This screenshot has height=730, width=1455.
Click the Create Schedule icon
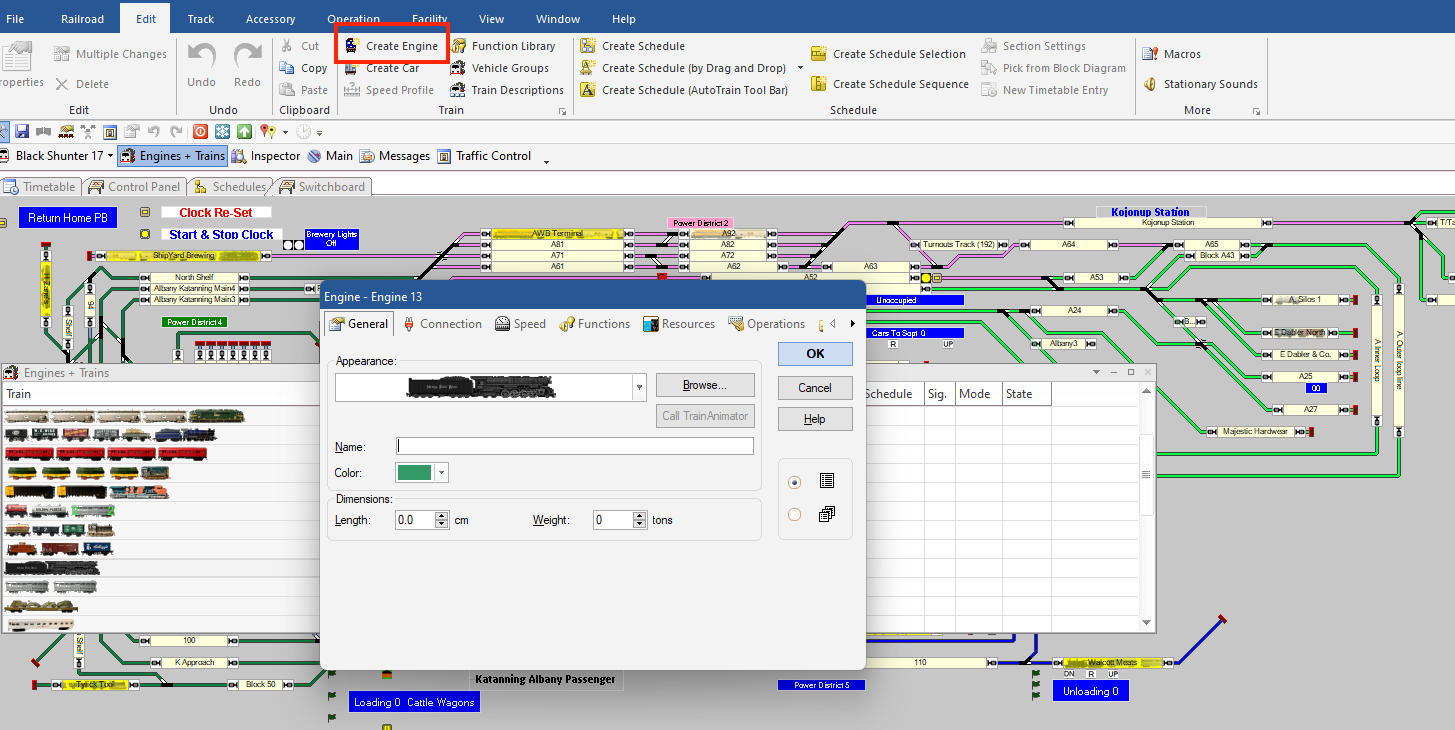pyautogui.click(x=586, y=46)
